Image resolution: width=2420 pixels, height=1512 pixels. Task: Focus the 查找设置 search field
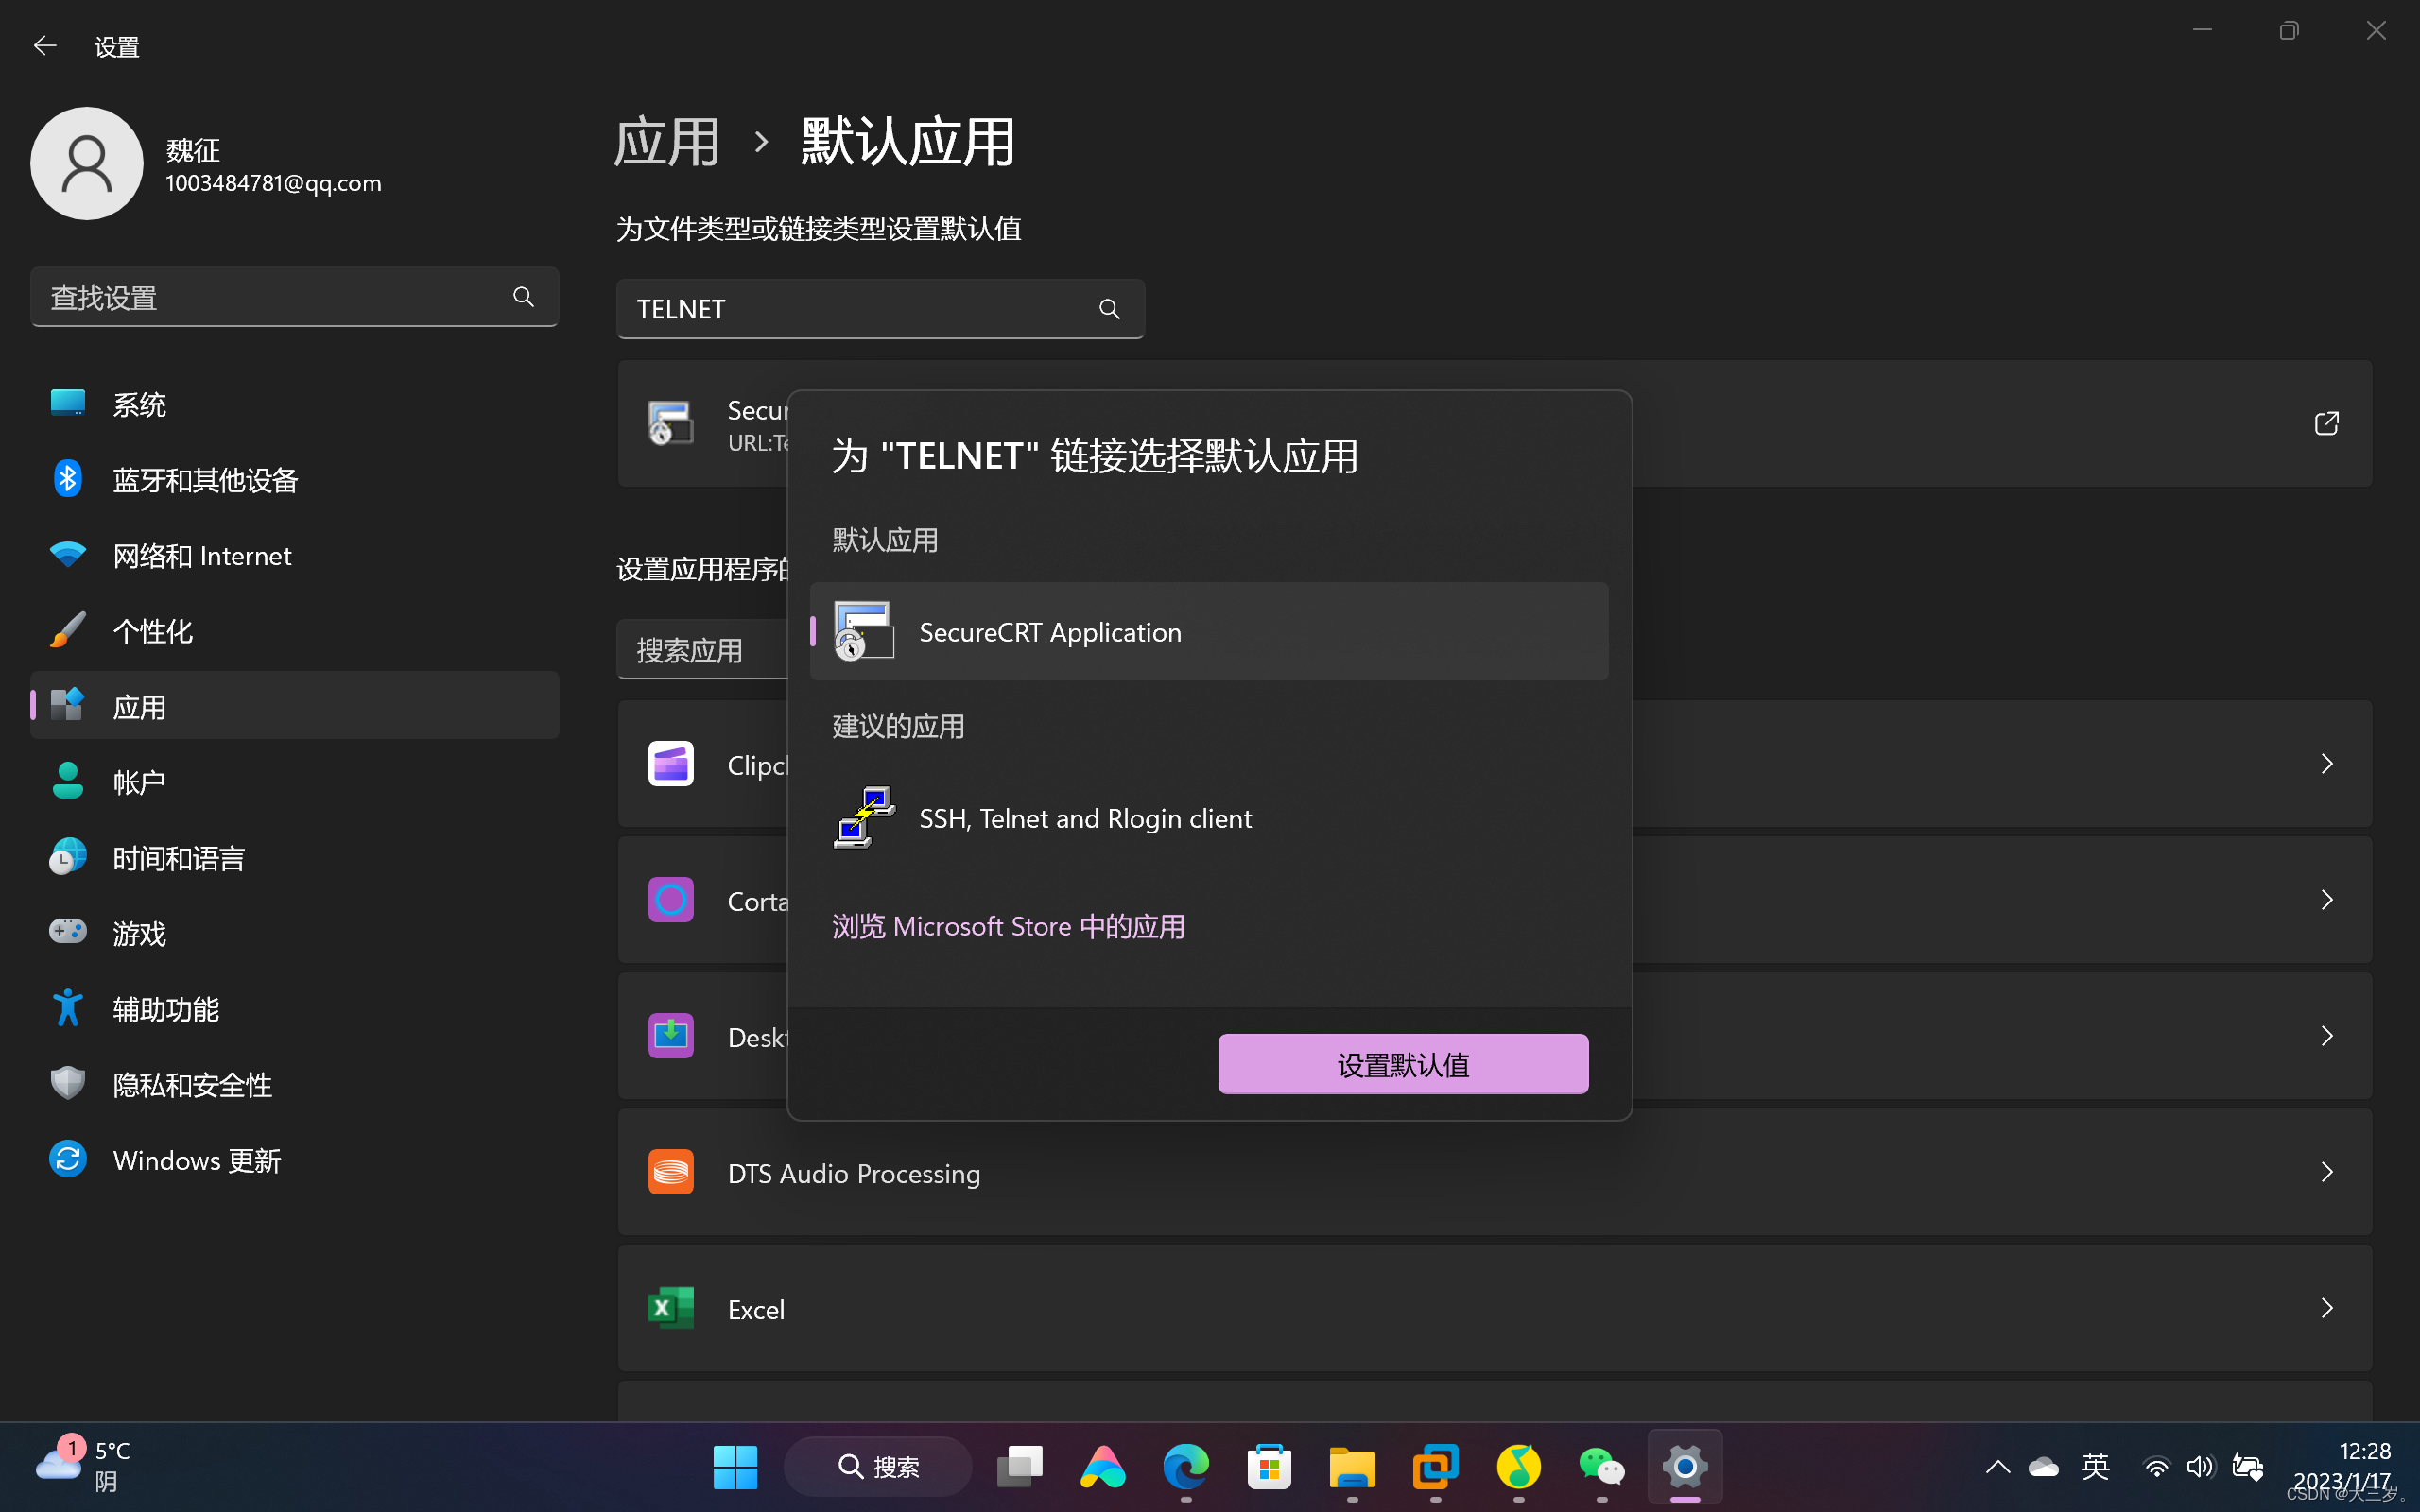270,297
